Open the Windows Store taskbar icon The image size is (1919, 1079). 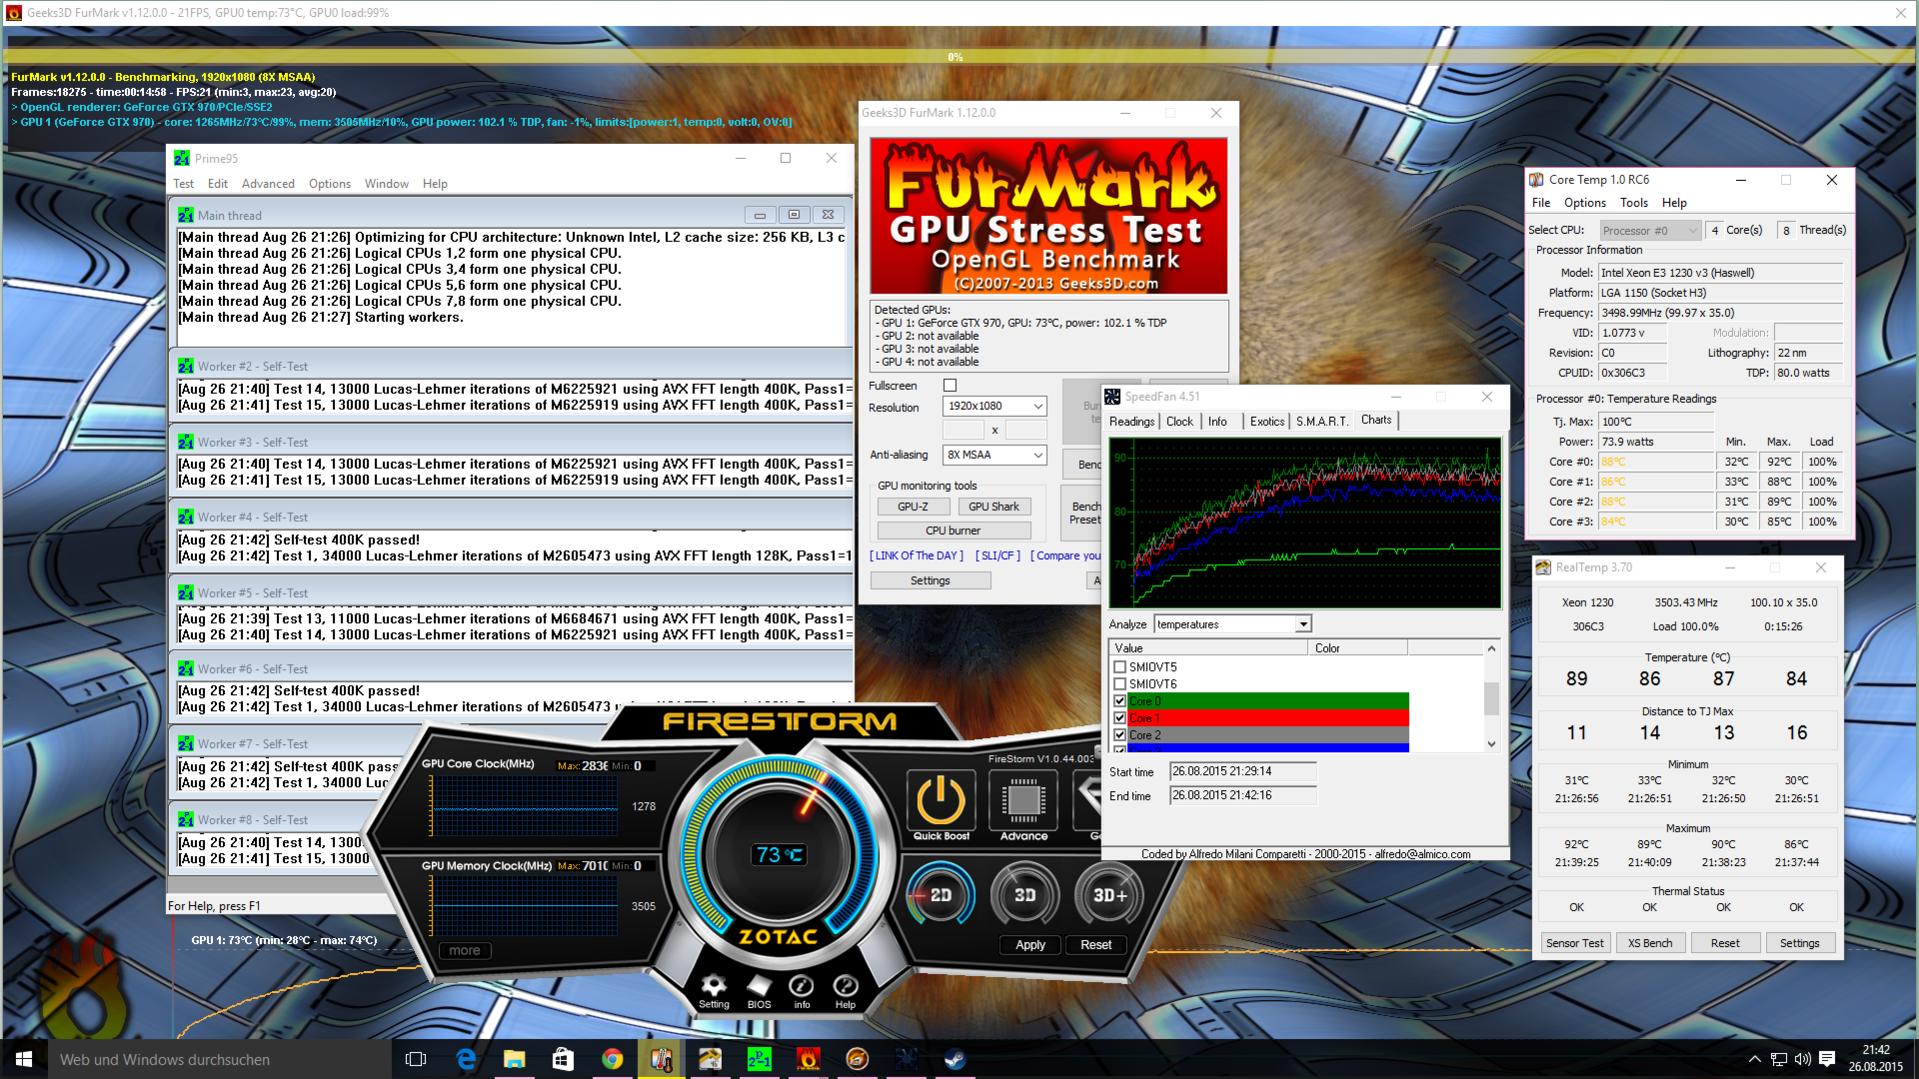click(563, 1059)
